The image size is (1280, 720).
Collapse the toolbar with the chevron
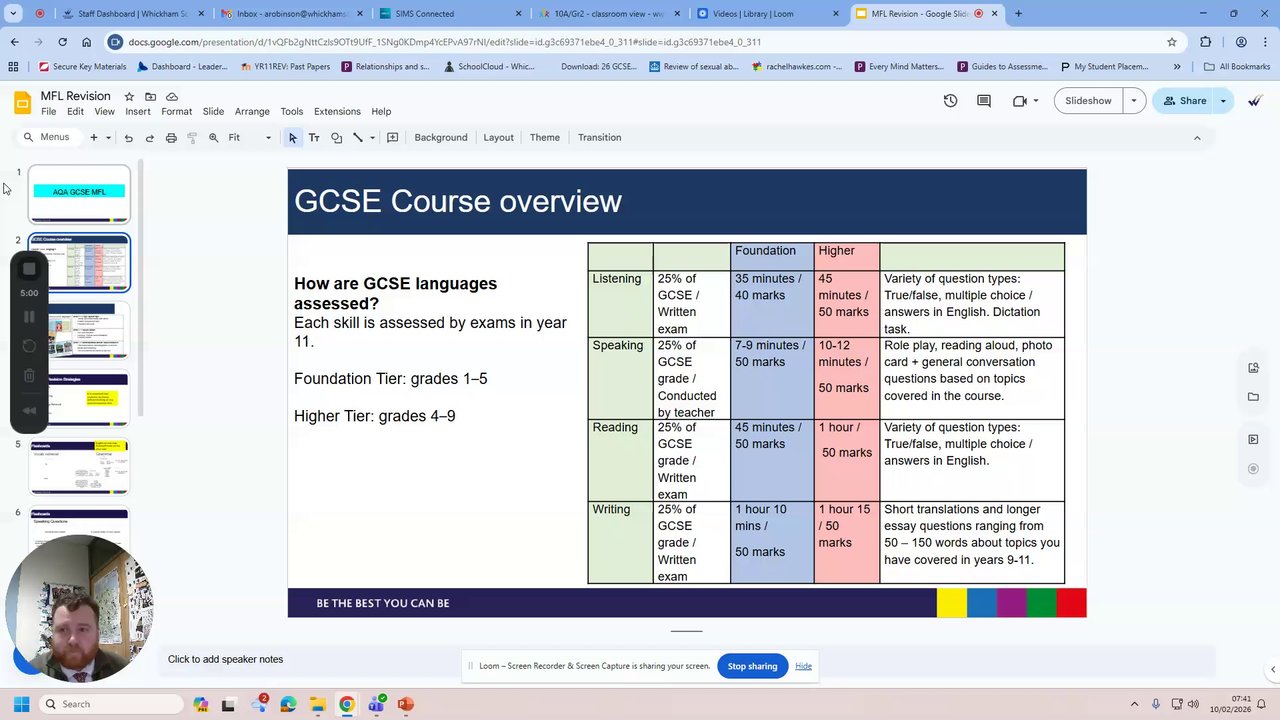(1197, 138)
